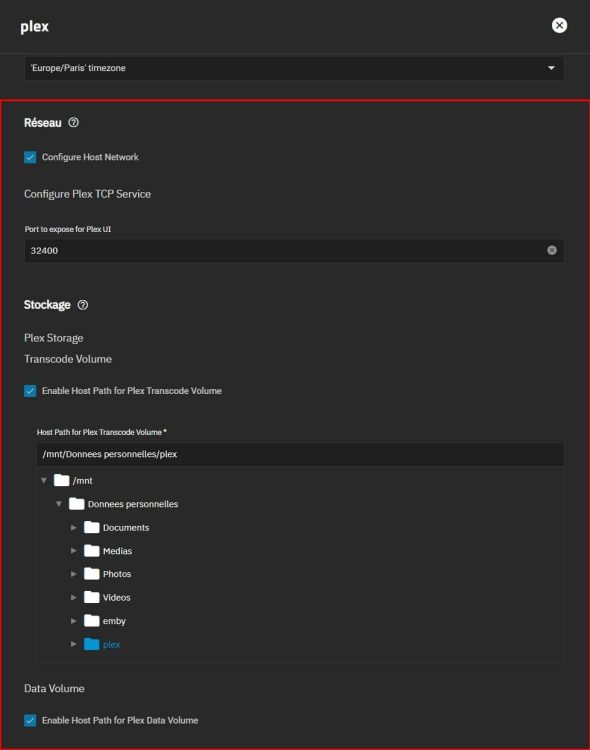
Task: Toggle the Configure Host Network checkbox
Action: pos(30,157)
